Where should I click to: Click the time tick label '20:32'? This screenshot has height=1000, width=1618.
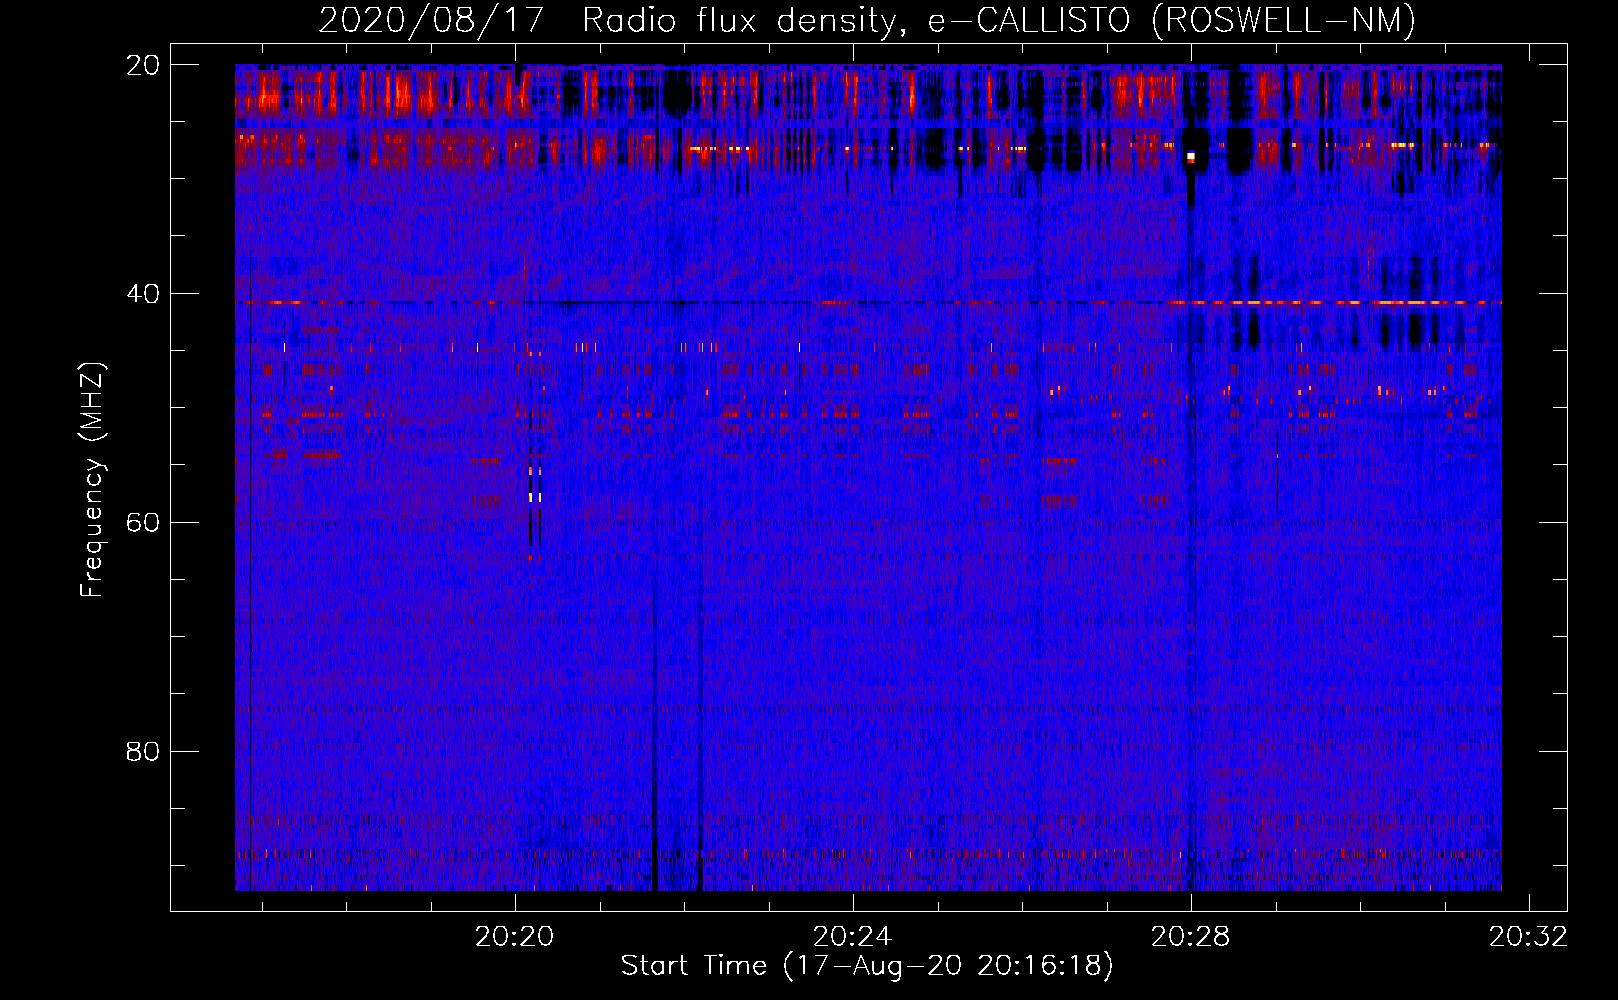[x=1528, y=937]
